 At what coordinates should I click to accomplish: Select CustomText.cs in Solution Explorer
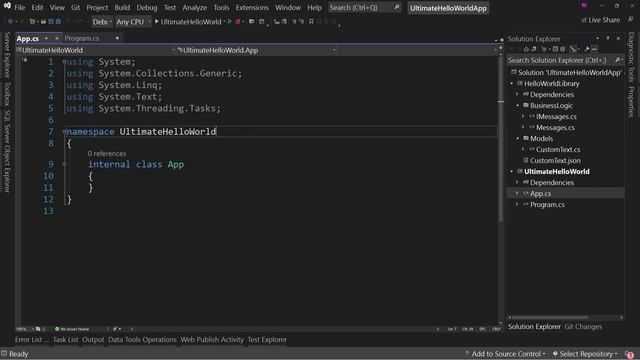[558, 149]
